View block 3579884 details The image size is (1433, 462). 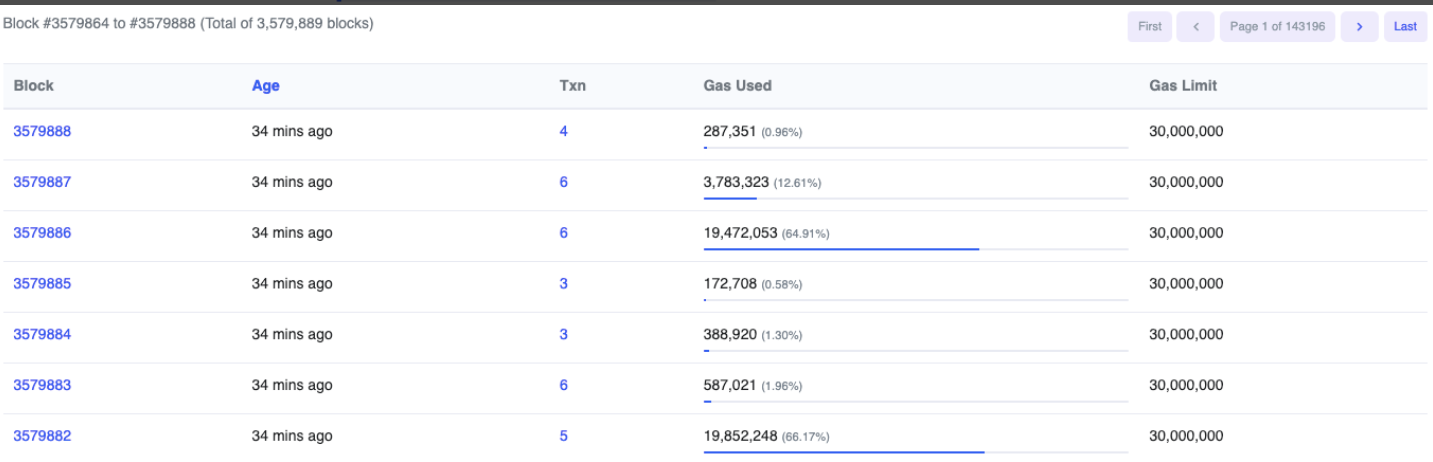coord(42,335)
